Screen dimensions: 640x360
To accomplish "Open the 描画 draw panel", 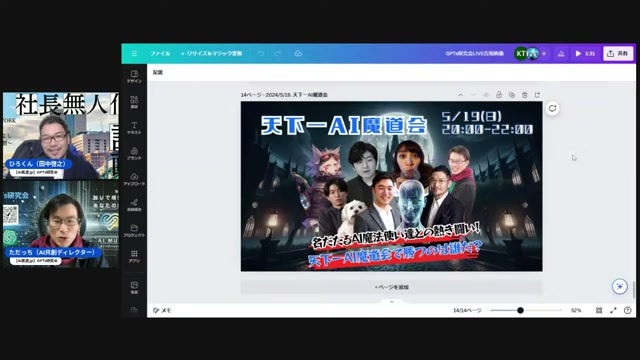I will click(134, 205).
